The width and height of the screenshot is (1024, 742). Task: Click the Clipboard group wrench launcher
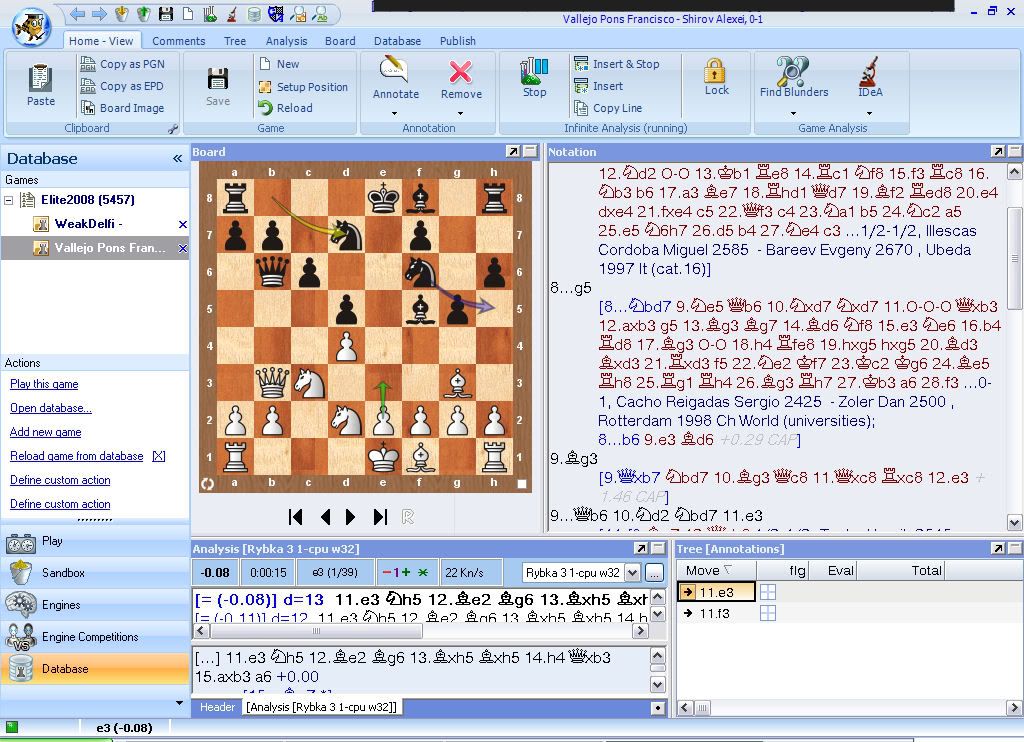click(x=173, y=129)
